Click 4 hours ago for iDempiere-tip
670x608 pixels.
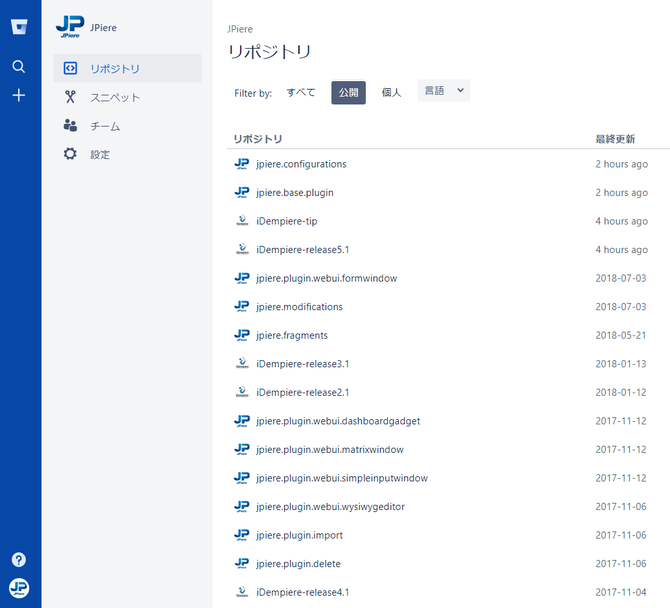click(x=622, y=221)
